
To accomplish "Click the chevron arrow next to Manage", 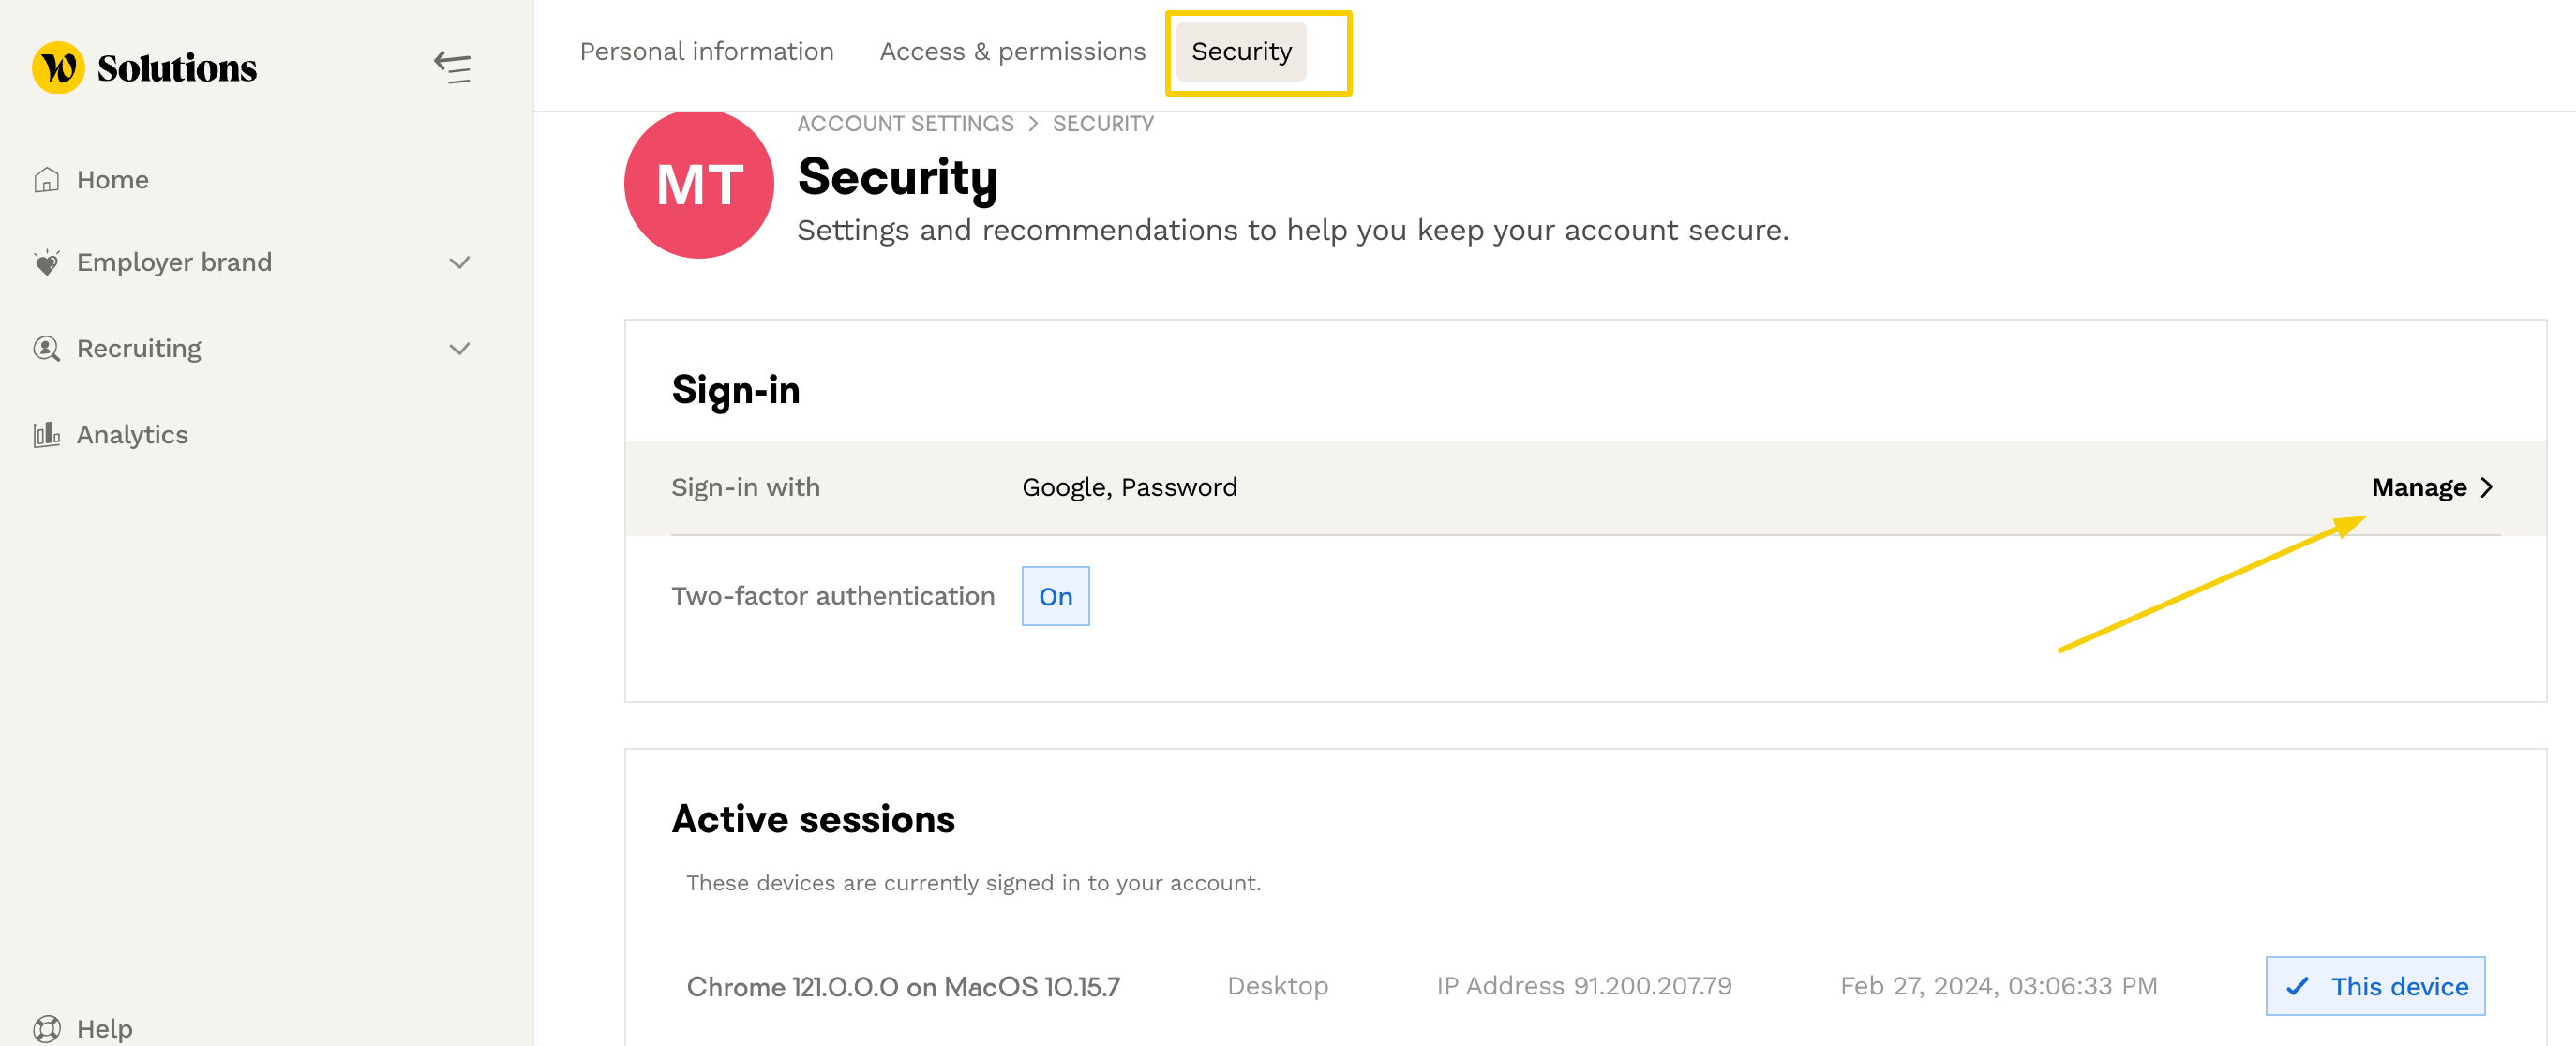I will (2487, 487).
